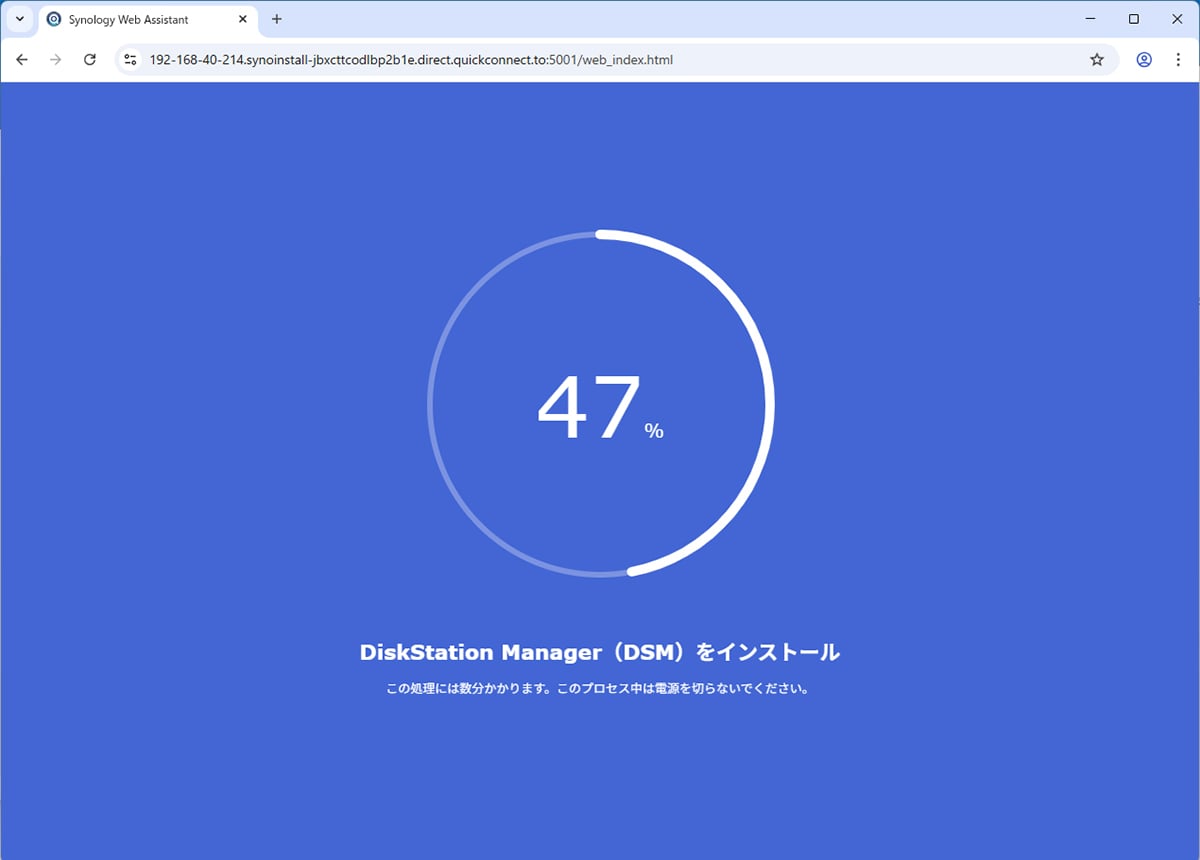The height and width of the screenshot is (860, 1200).
Task: Open a new browser tab
Action: (x=277, y=19)
